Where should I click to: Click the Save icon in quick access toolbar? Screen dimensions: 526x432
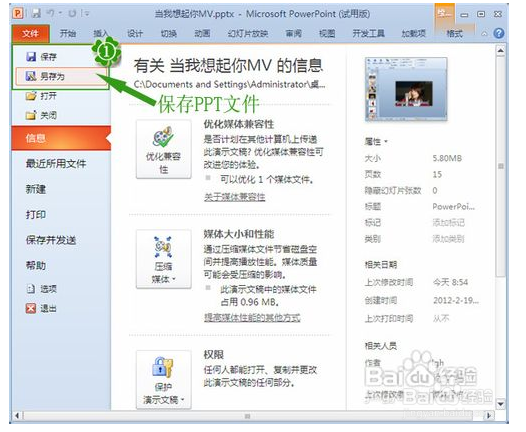click(36, 13)
